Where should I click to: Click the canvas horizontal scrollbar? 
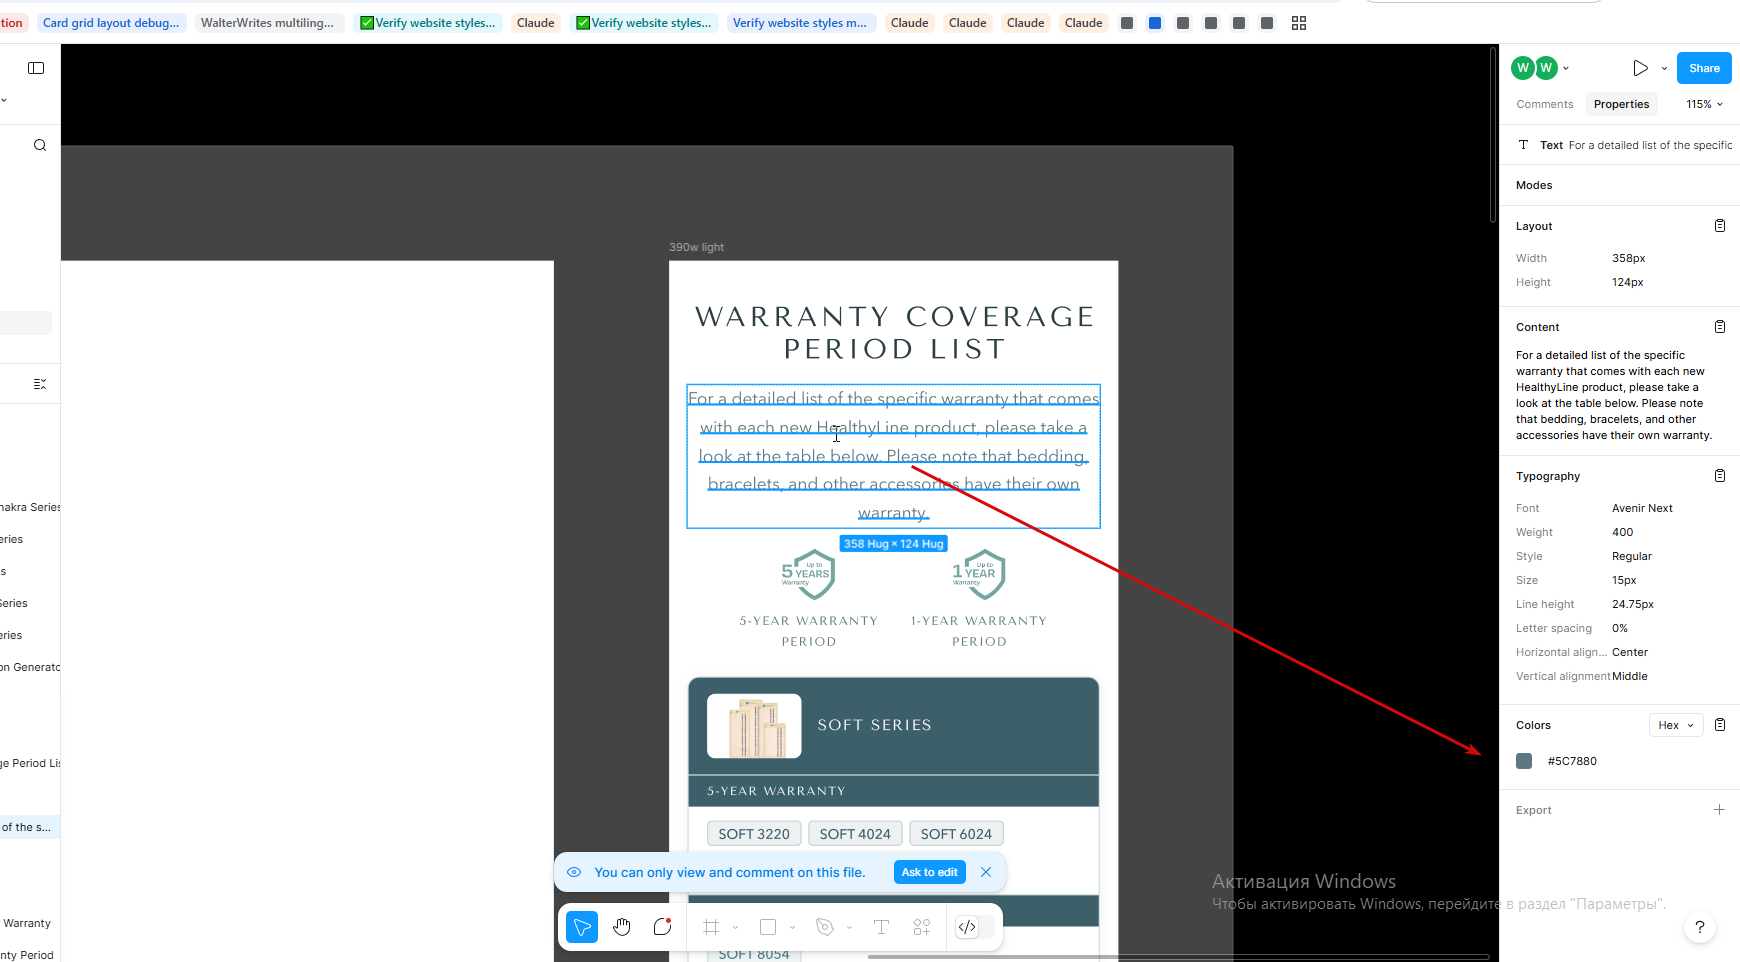[1178, 957]
